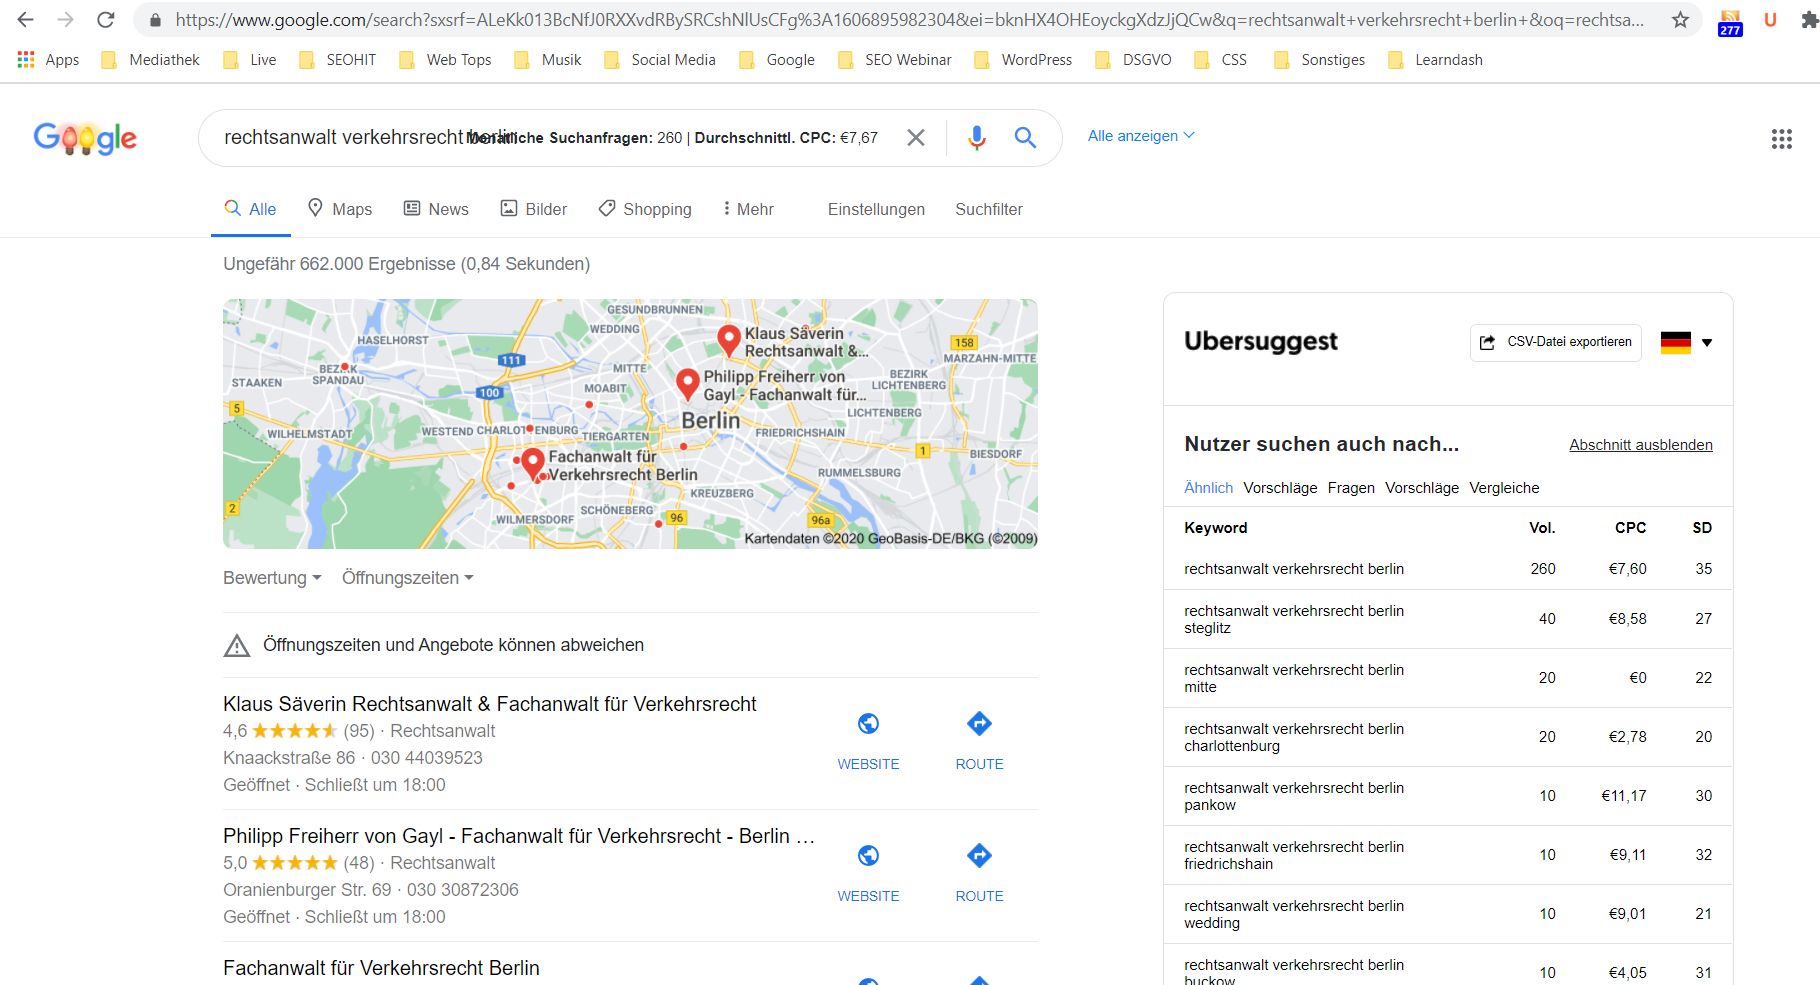Viewport: 1820px width, 985px height.
Task: Select the Fragen tab in Ubersuggest
Action: (x=1350, y=488)
